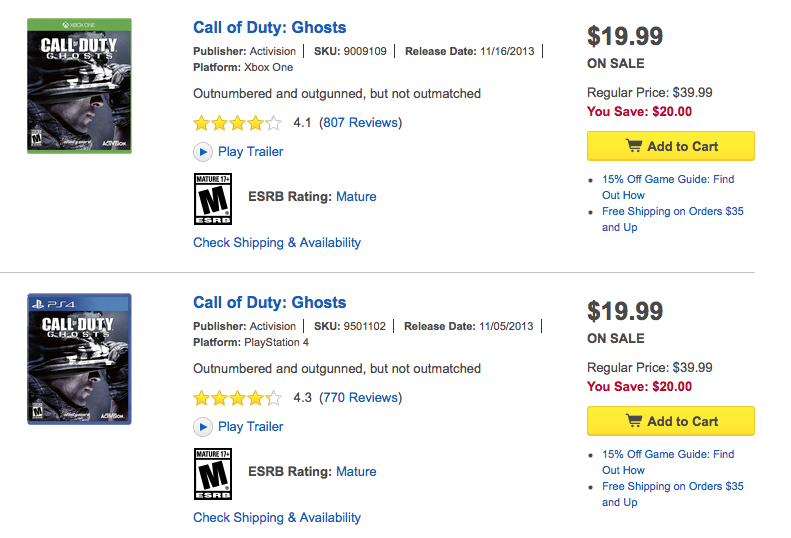The height and width of the screenshot is (538, 791).
Task: Click play trailer icon for Xbox One game
Action: pyautogui.click(x=202, y=152)
